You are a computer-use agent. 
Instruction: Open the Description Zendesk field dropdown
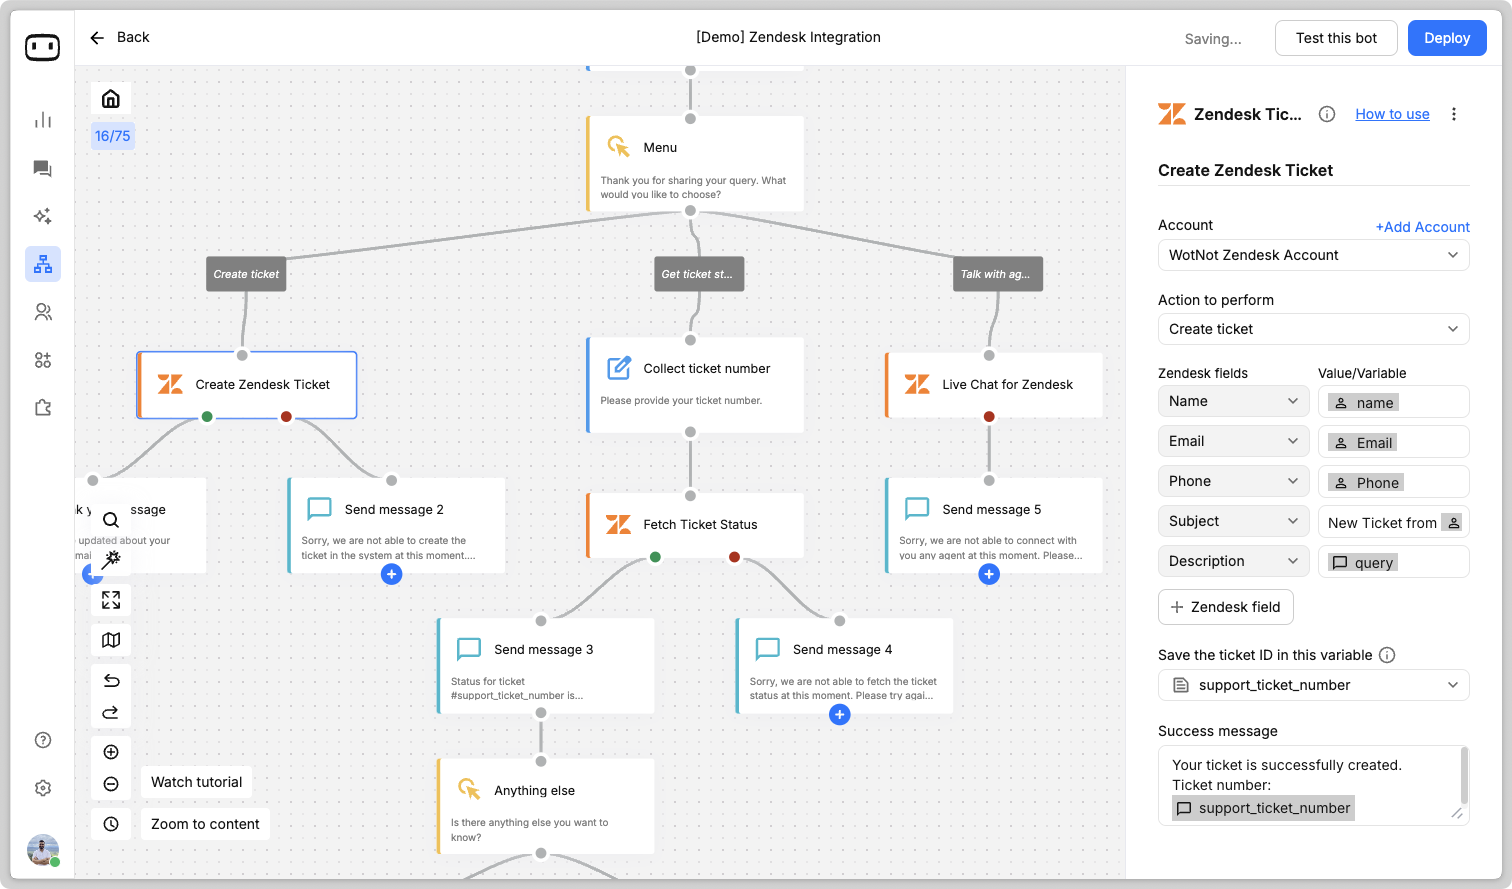point(1234,561)
